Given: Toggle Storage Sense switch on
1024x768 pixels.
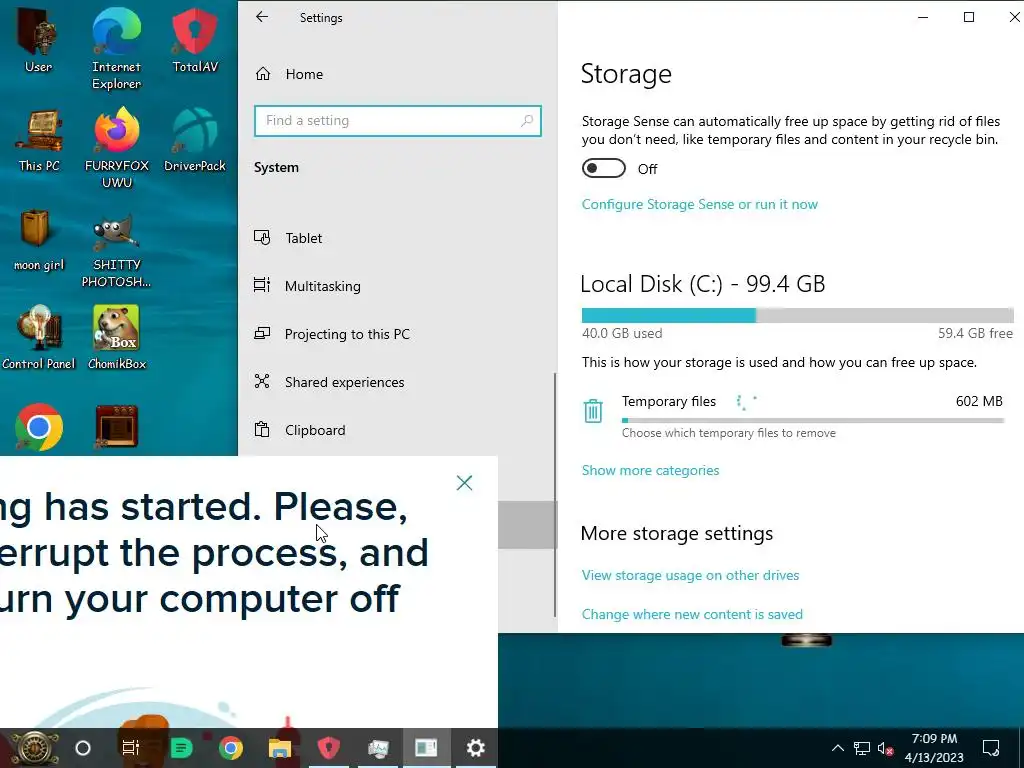Looking at the screenshot, I should pos(603,168).
